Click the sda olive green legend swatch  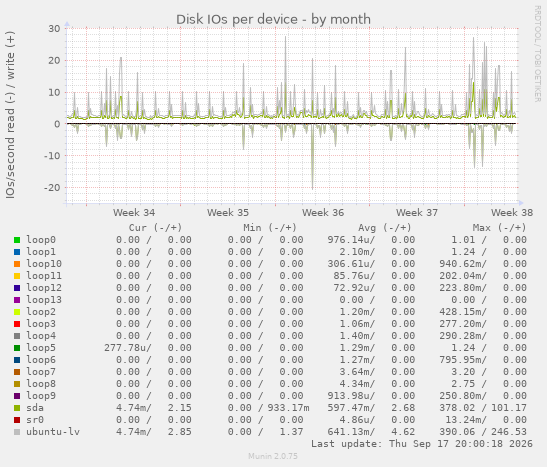tap(17, 408)
